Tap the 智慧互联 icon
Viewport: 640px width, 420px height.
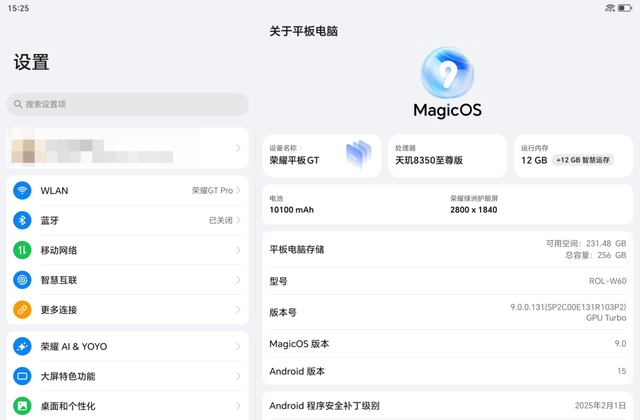point(22,280)
